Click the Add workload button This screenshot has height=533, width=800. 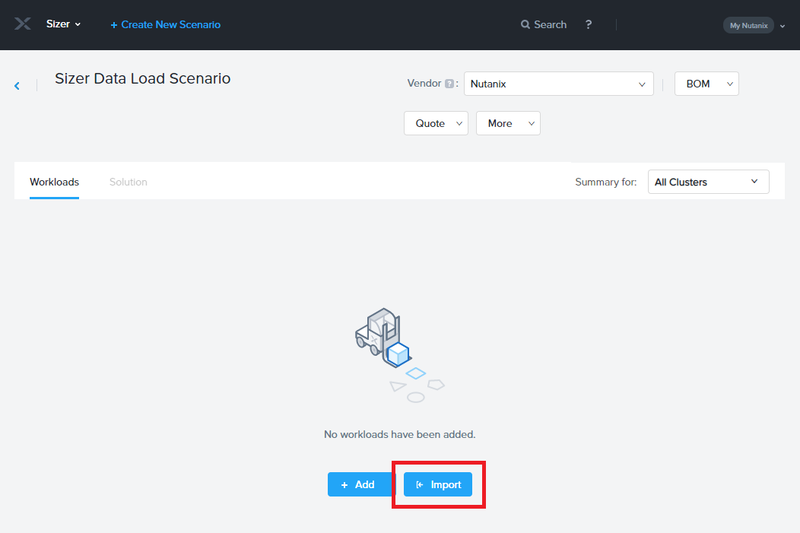click(359, 484)
